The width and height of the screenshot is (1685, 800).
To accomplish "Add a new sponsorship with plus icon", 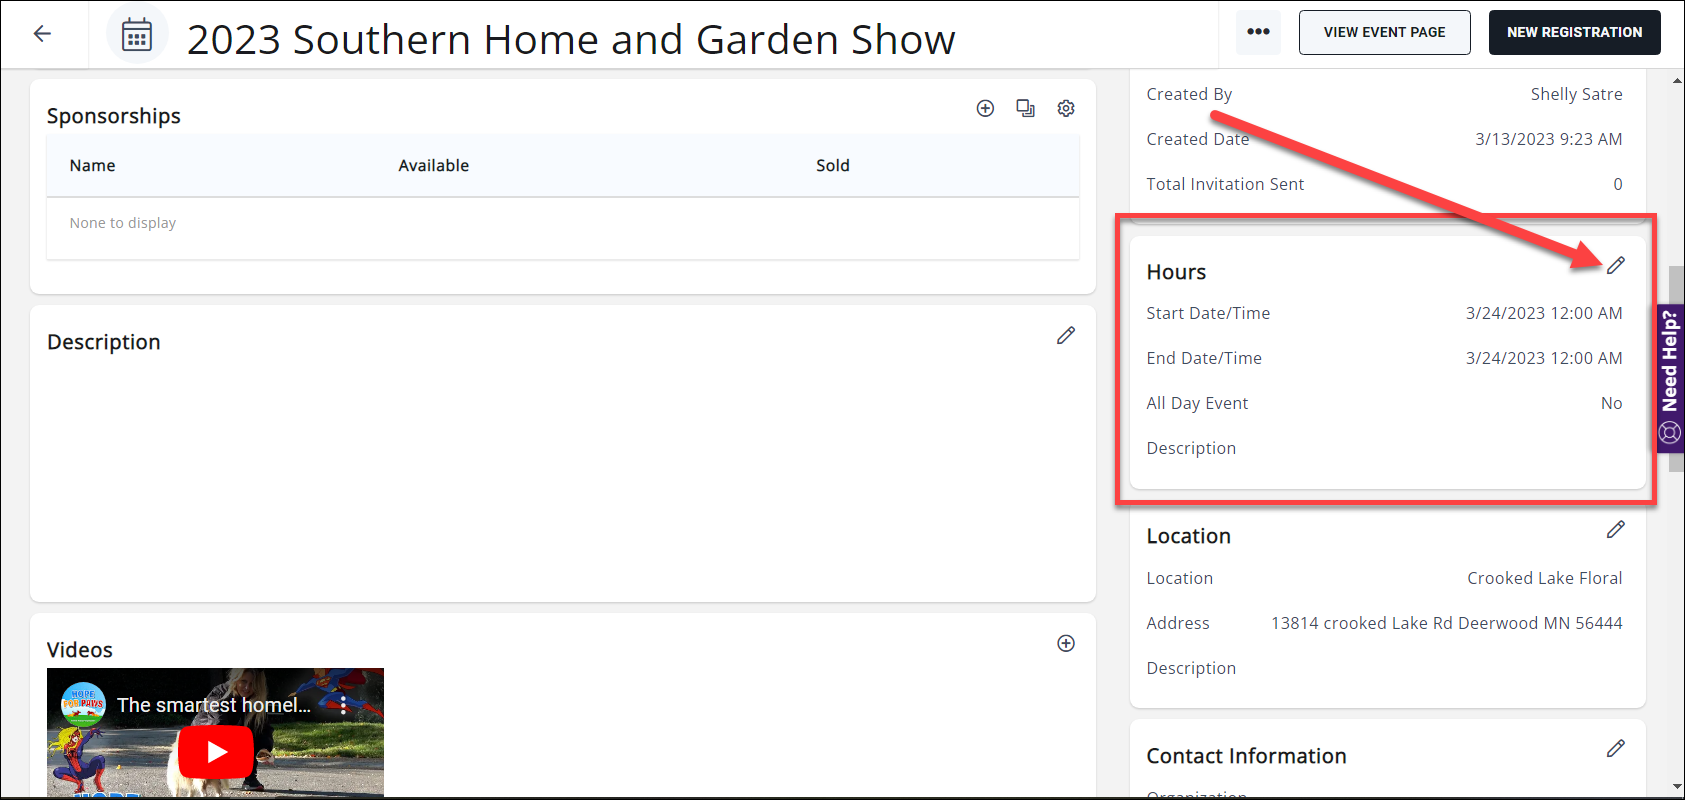I will click(985, 108).
